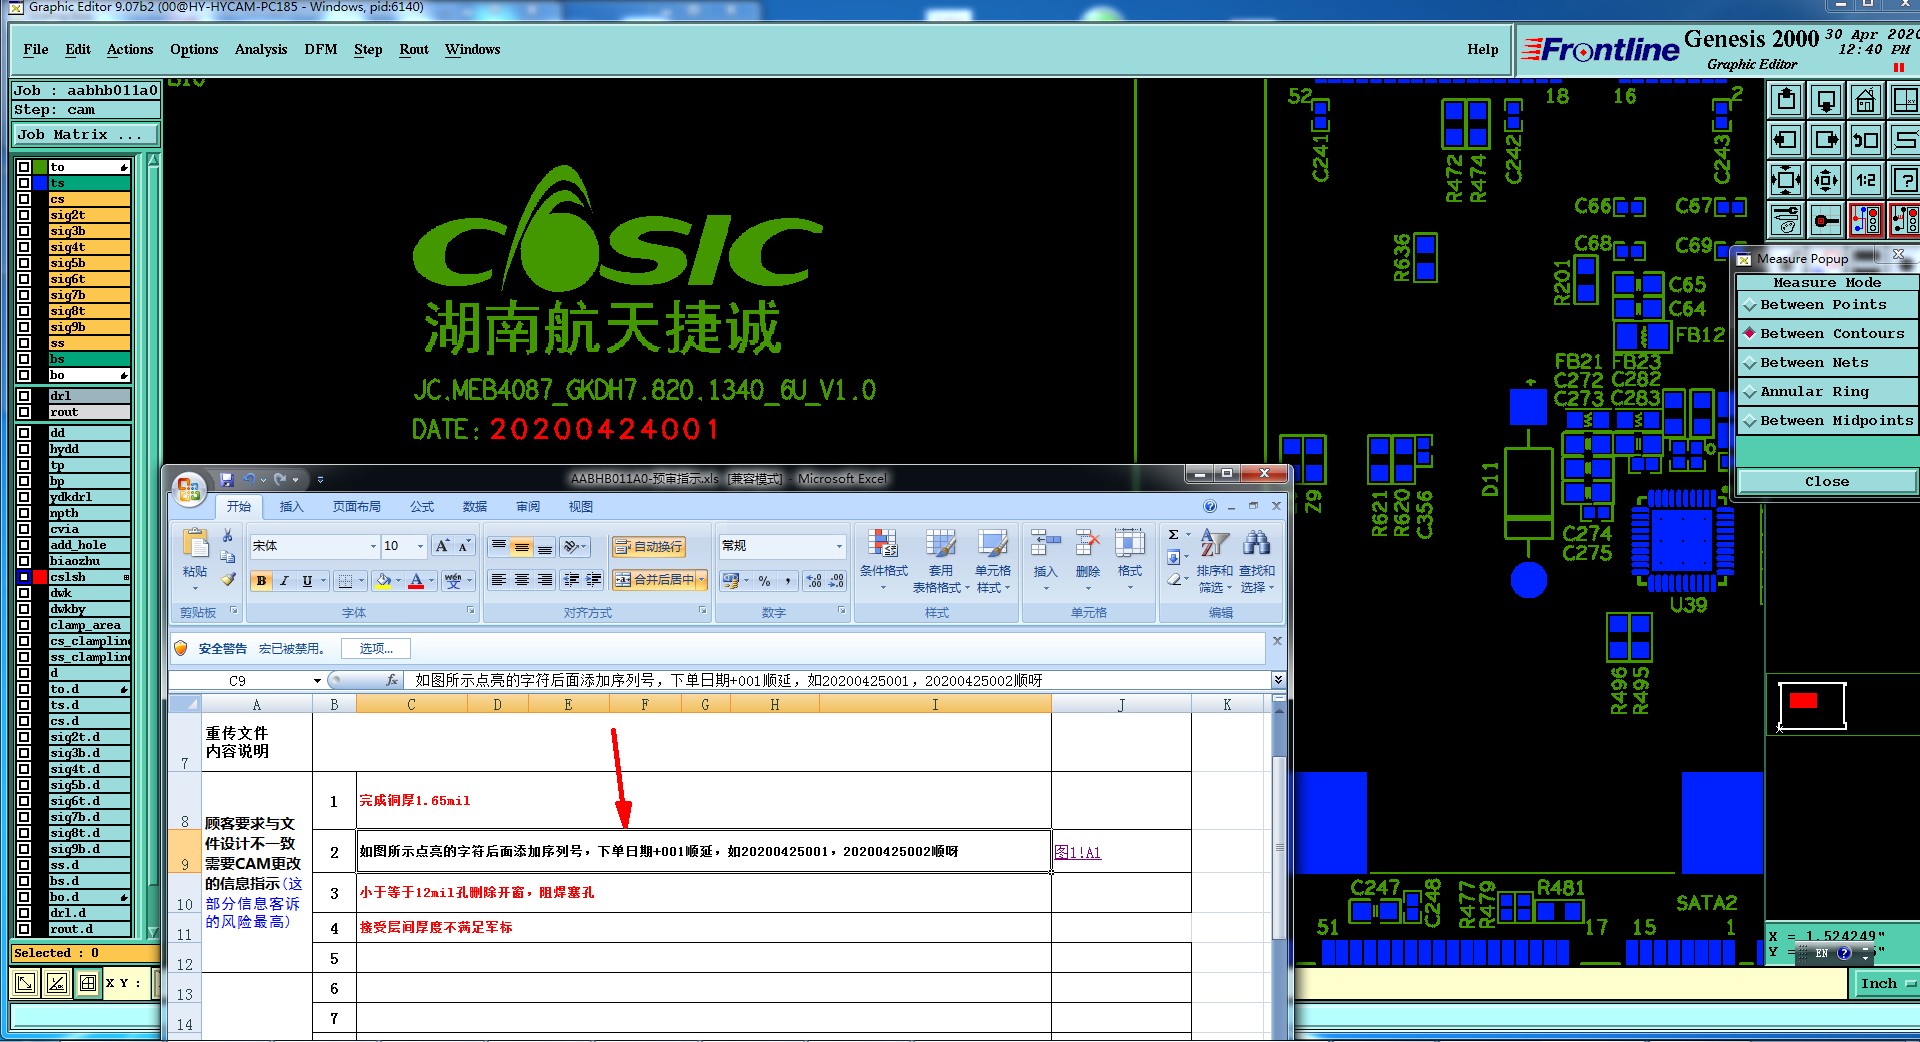Click the increase font size icon

(442, 546)
